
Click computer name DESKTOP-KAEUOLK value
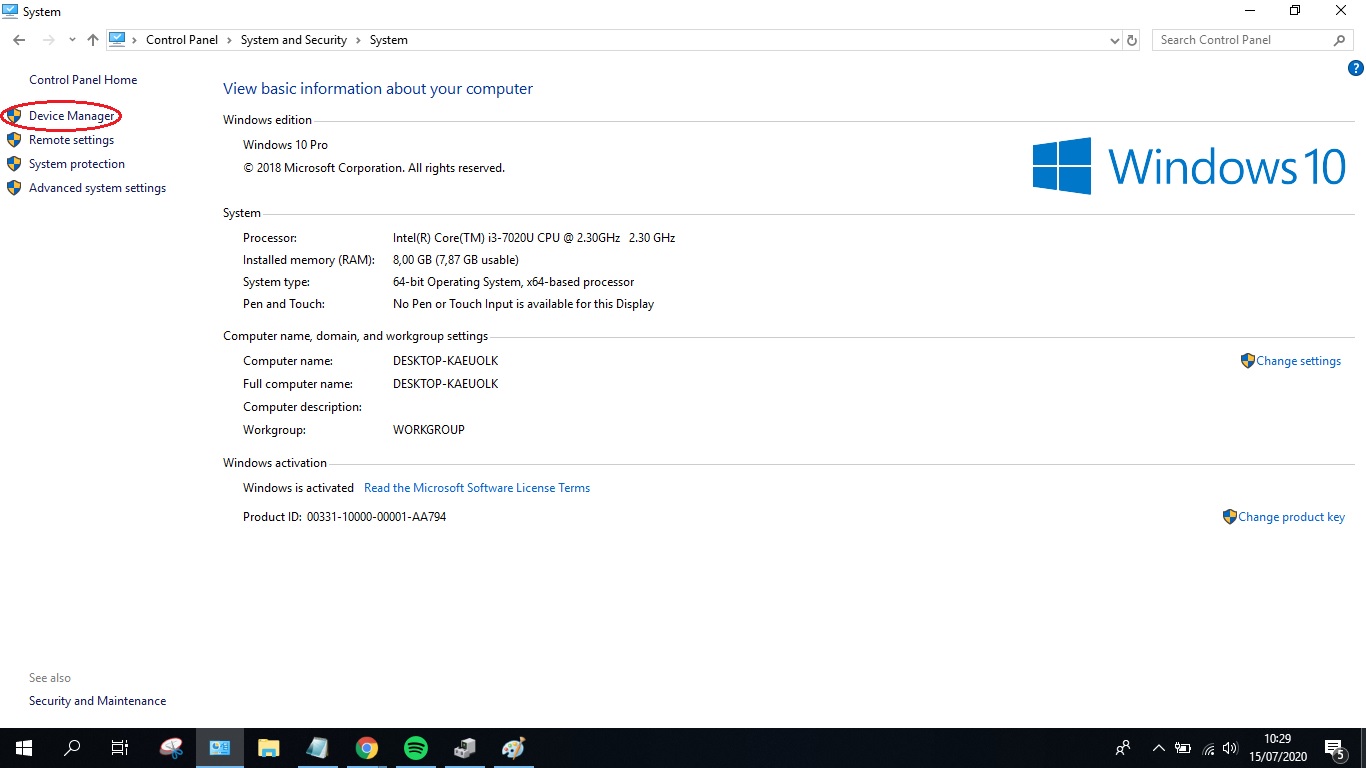tap(445, 361)
